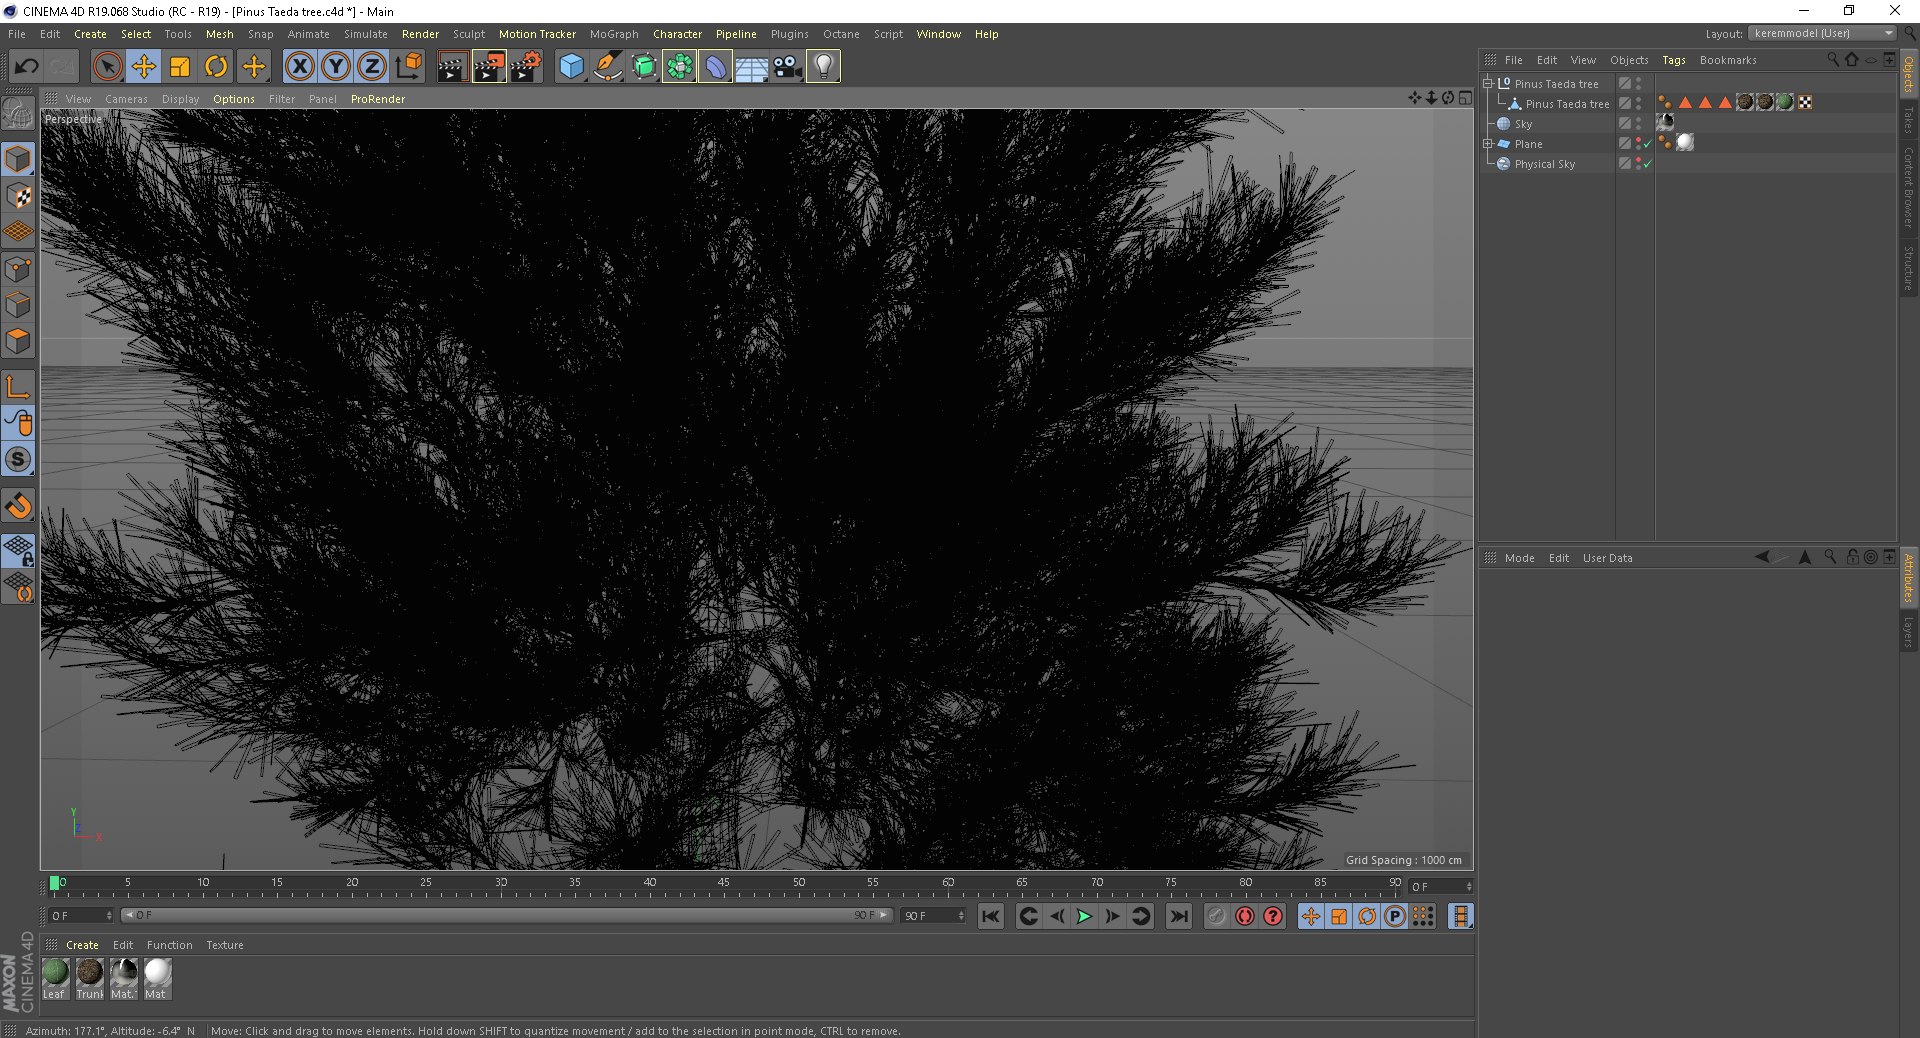This screenshot has height=1038, width=1920.
Task: Select the Rotate tool
Action: tap(216, 67)
